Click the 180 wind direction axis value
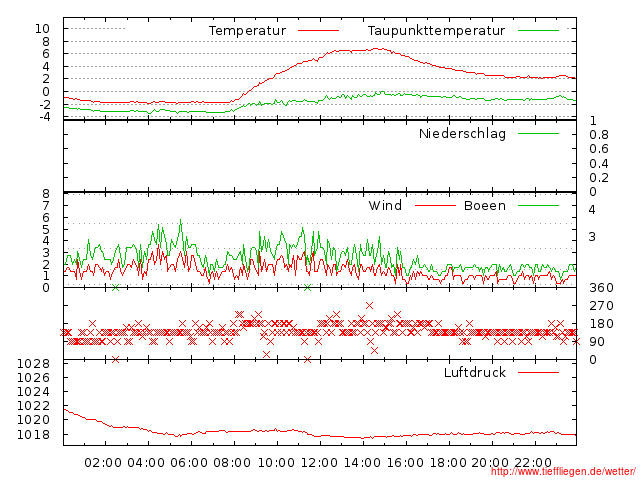This screenshot has height=480, width=640. tap(601, 324)
